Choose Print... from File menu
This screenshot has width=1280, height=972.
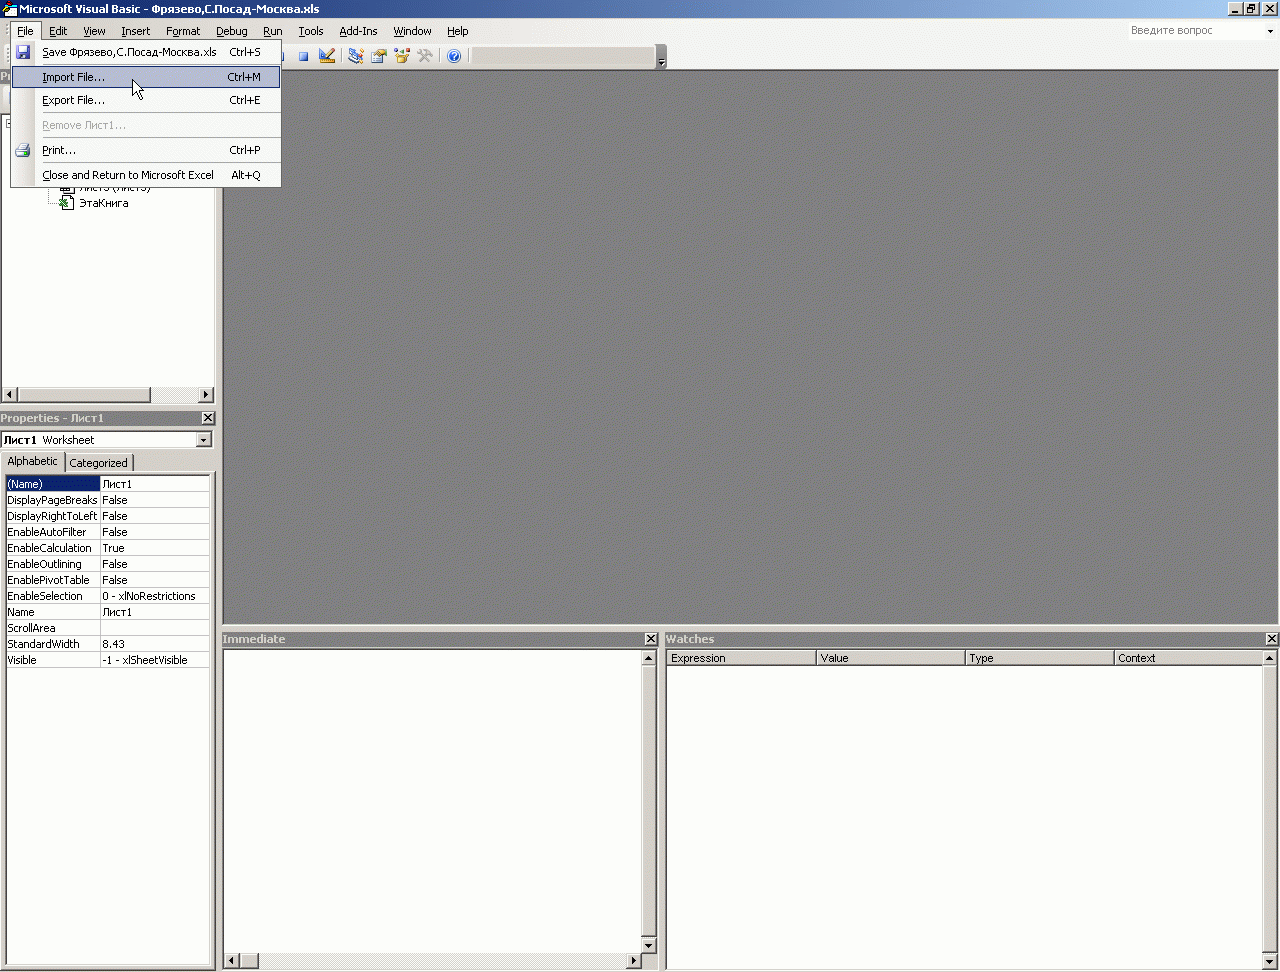[x=146, y=150]
